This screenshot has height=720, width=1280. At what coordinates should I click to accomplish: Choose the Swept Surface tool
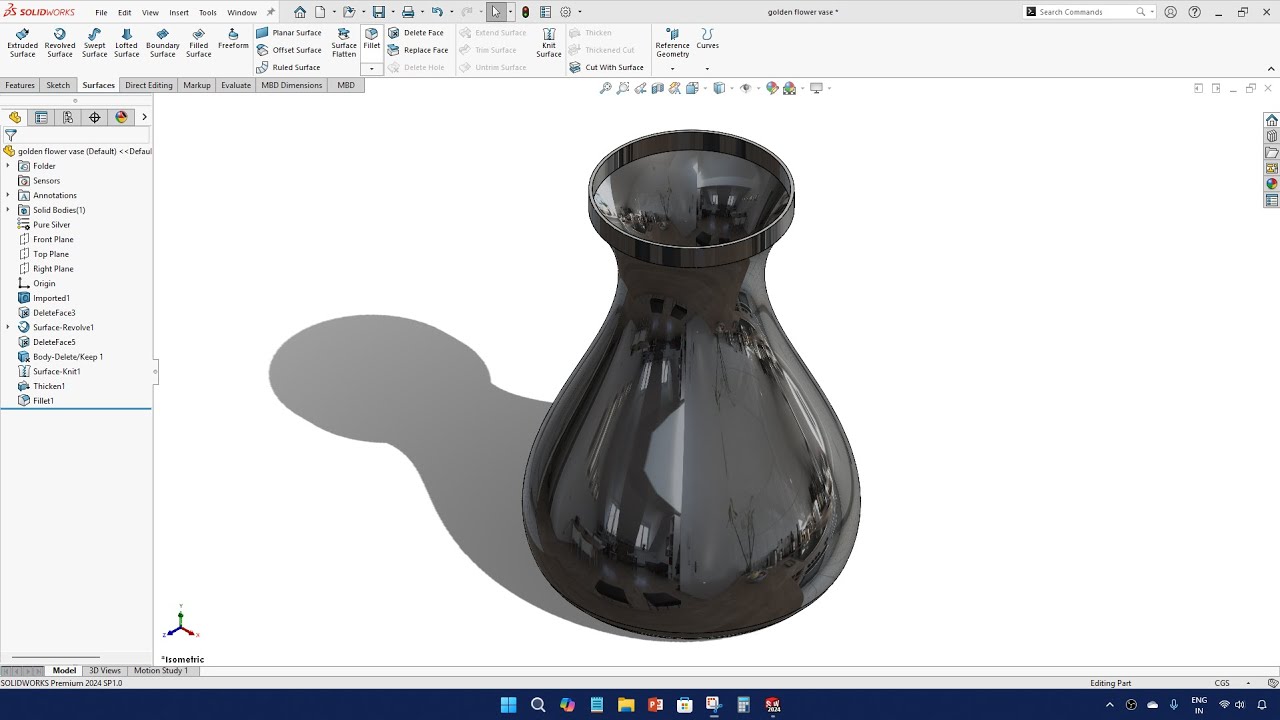click(94, 43)
